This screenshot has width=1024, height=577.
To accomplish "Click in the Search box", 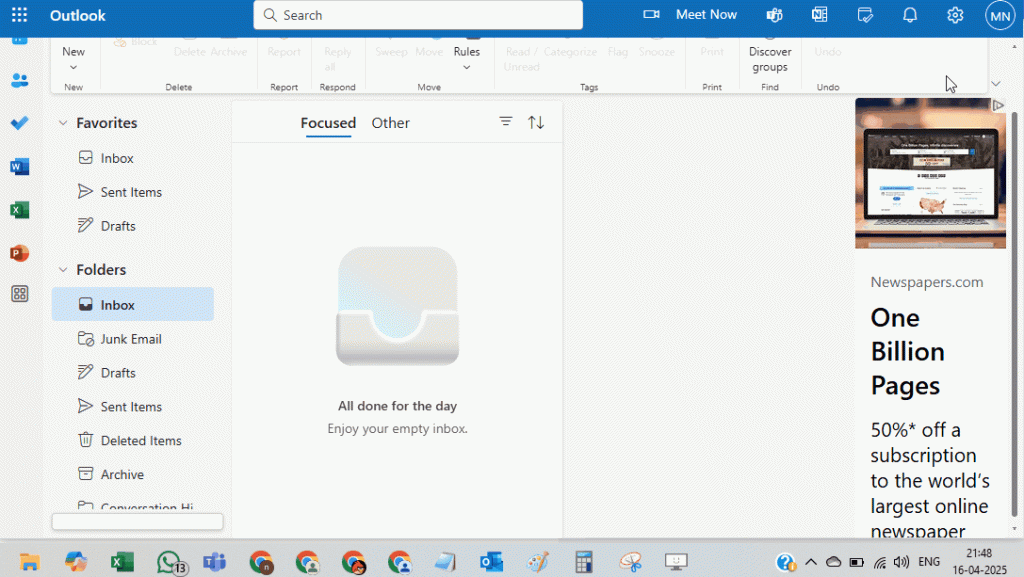I will [x=418, y=15].
